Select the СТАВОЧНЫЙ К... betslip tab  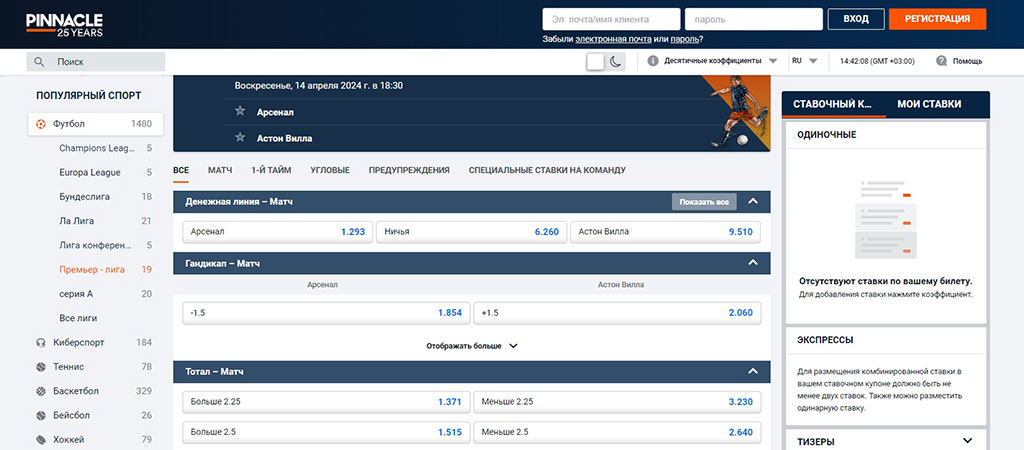coord(833,104)
